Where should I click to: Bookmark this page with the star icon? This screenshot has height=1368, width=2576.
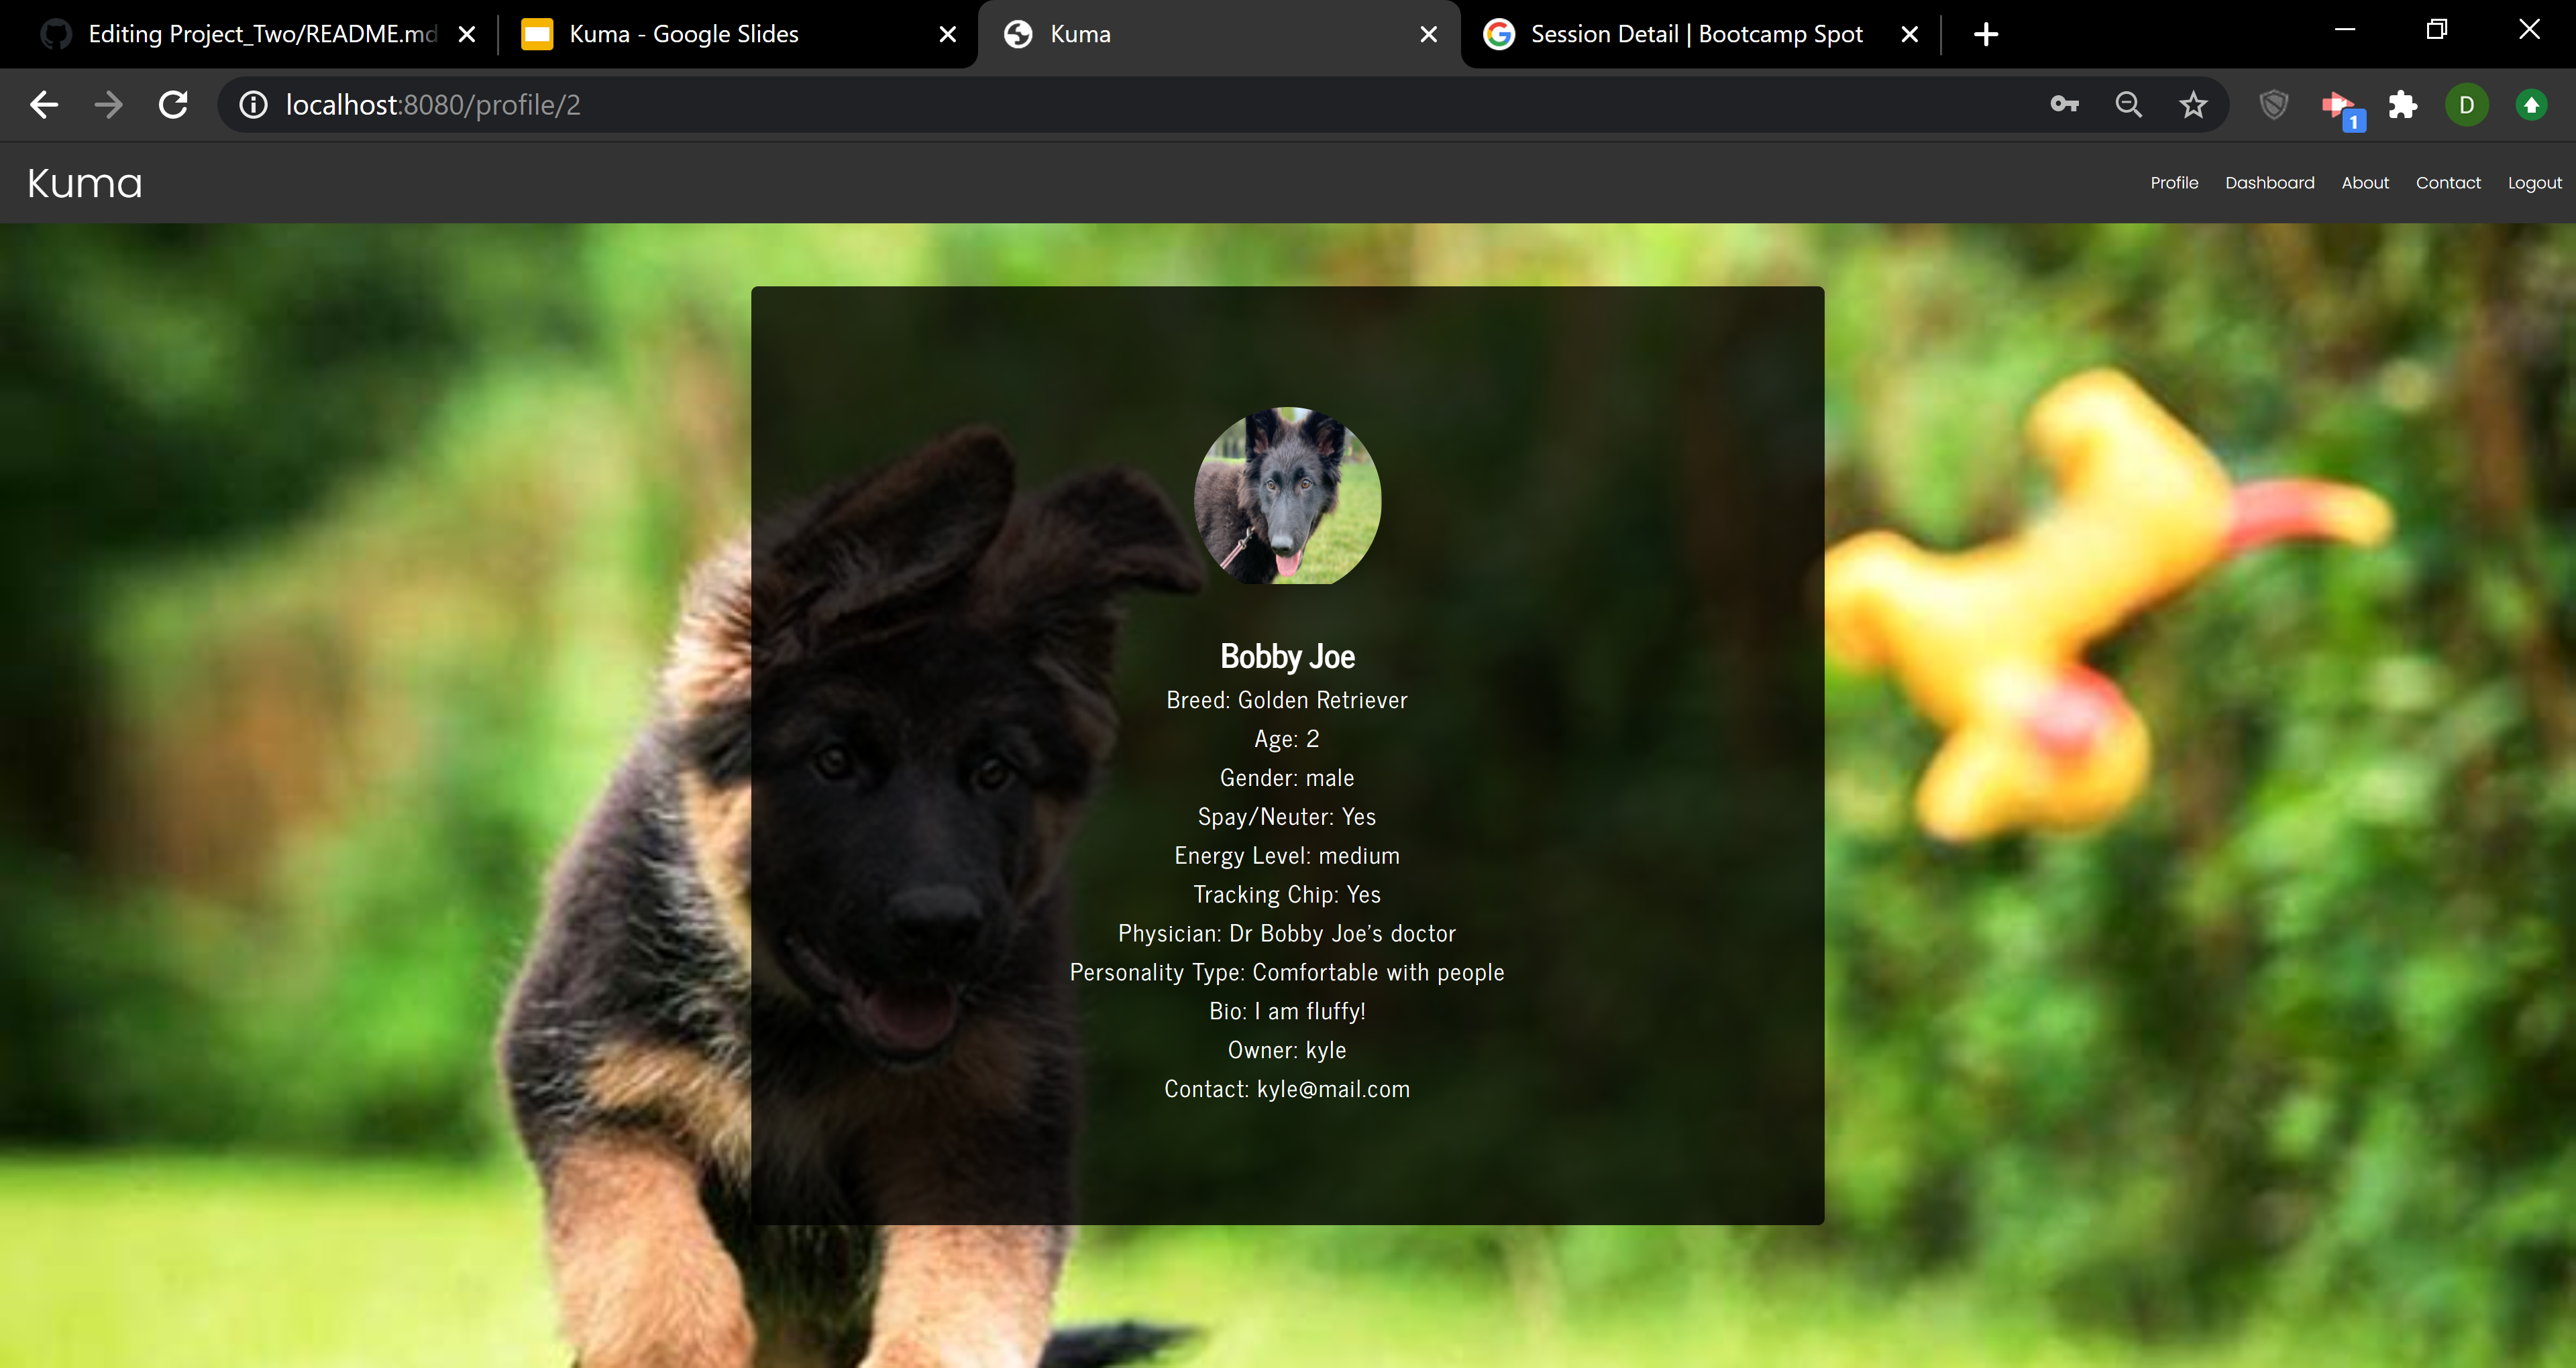(2193, 105)
